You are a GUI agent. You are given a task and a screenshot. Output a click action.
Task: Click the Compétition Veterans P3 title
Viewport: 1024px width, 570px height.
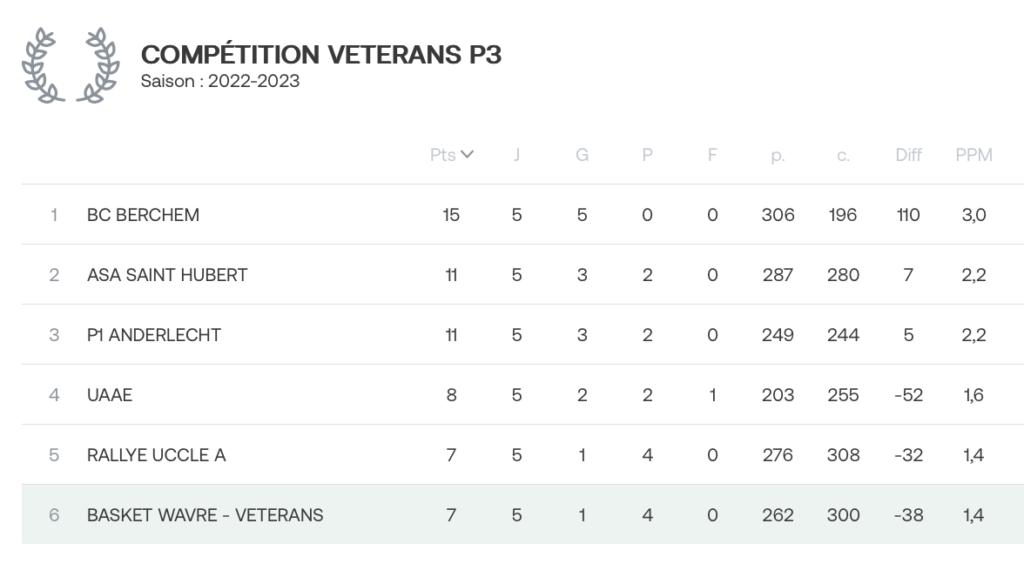[x=321, y=54]
